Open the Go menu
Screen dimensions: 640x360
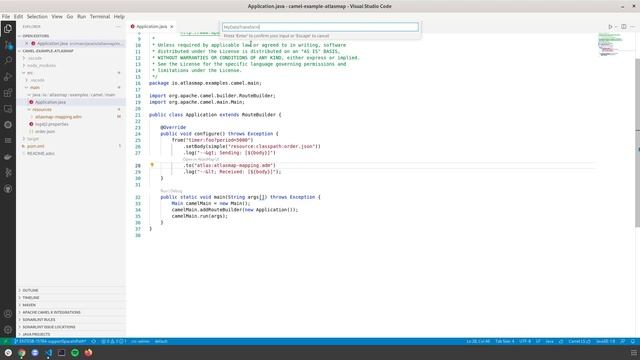(x=70, y=17)
